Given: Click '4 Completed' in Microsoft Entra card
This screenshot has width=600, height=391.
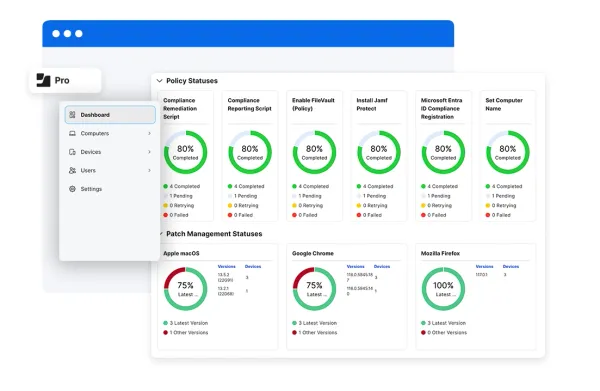Looking at the screenshot, I should coord(442,186).
